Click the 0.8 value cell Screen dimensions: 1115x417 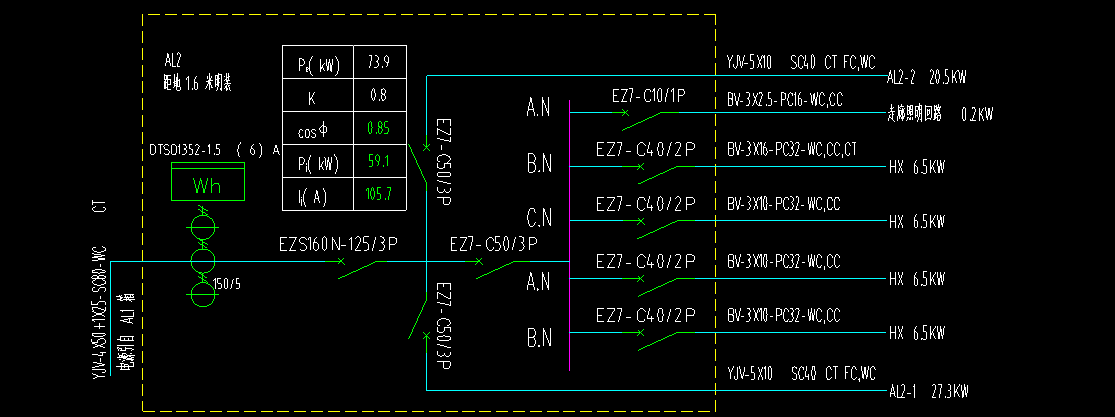379,95
